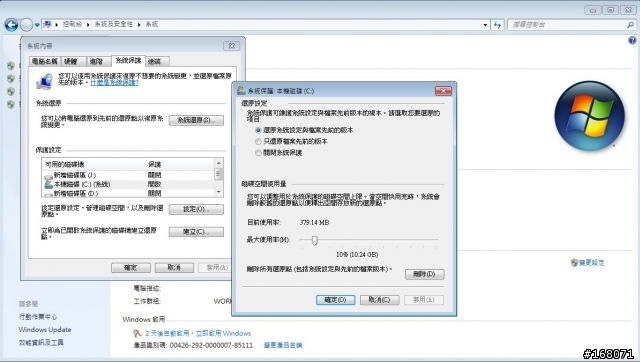Open help with the blue question mark
Screen dimensions: 640x362
click(x=632, y=40)
